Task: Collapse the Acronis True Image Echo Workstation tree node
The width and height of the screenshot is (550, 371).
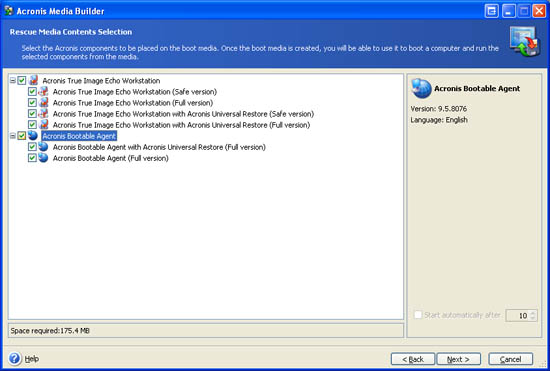Action: (13, 80)
